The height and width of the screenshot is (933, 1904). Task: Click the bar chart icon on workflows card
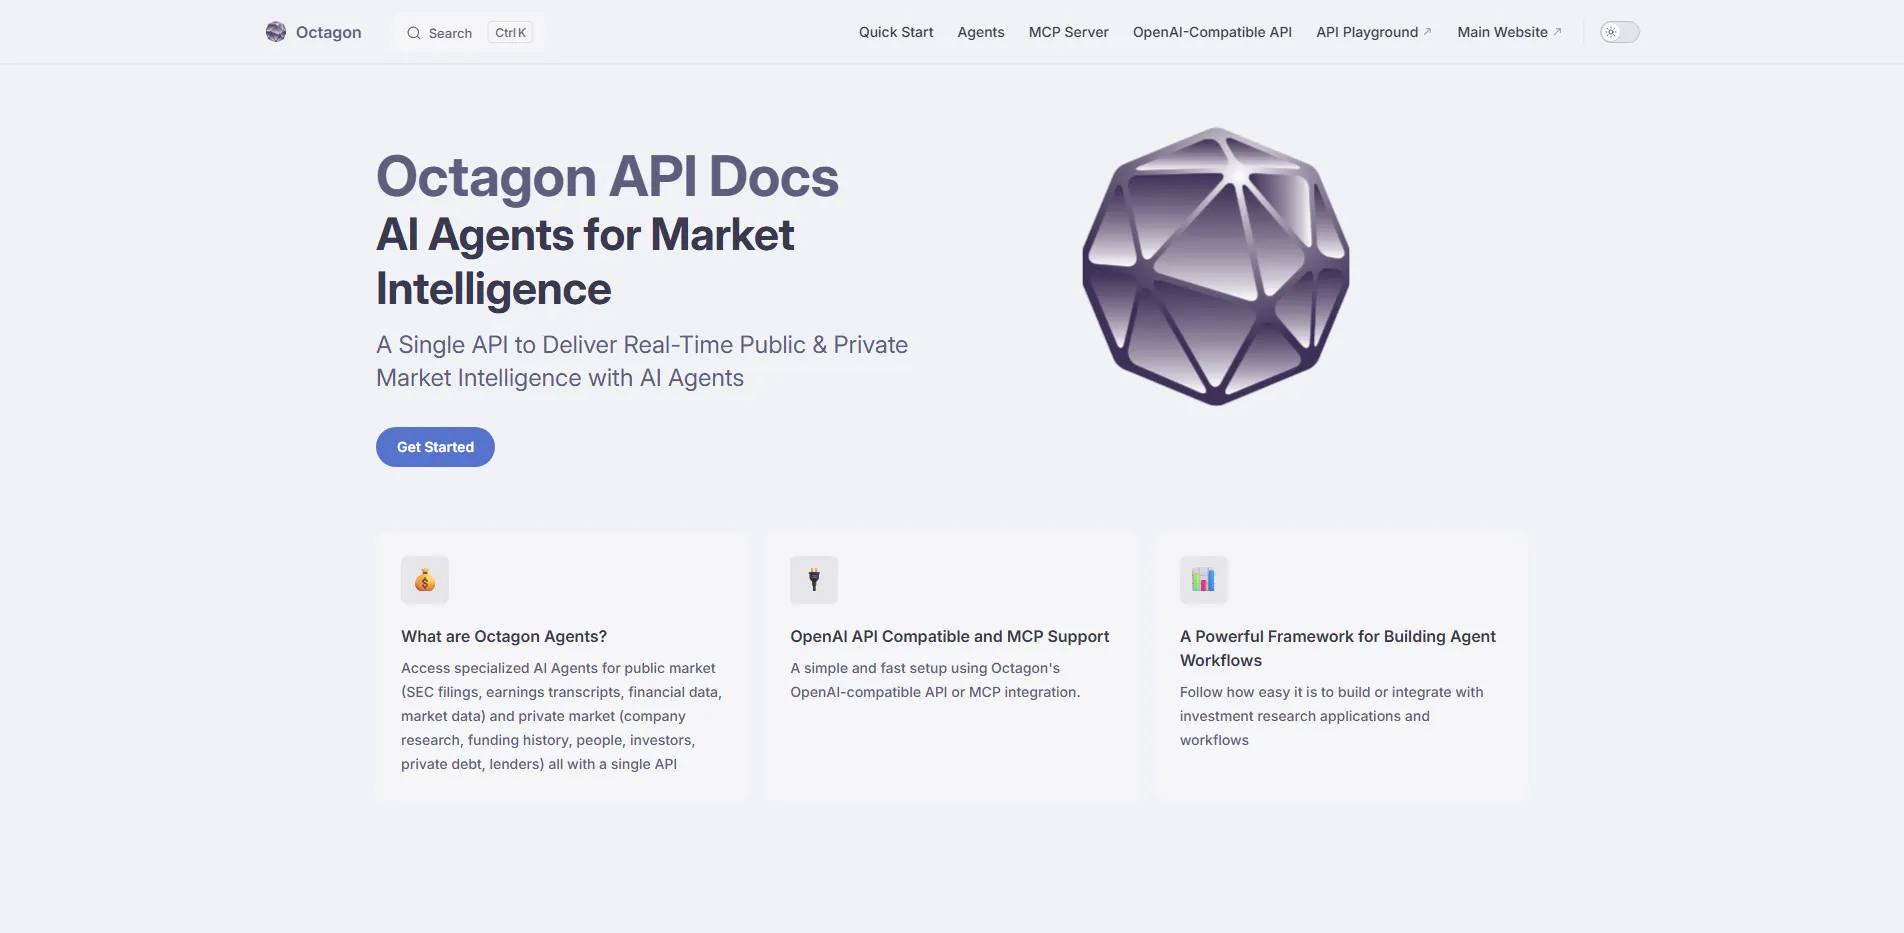tap(1203, 579)
